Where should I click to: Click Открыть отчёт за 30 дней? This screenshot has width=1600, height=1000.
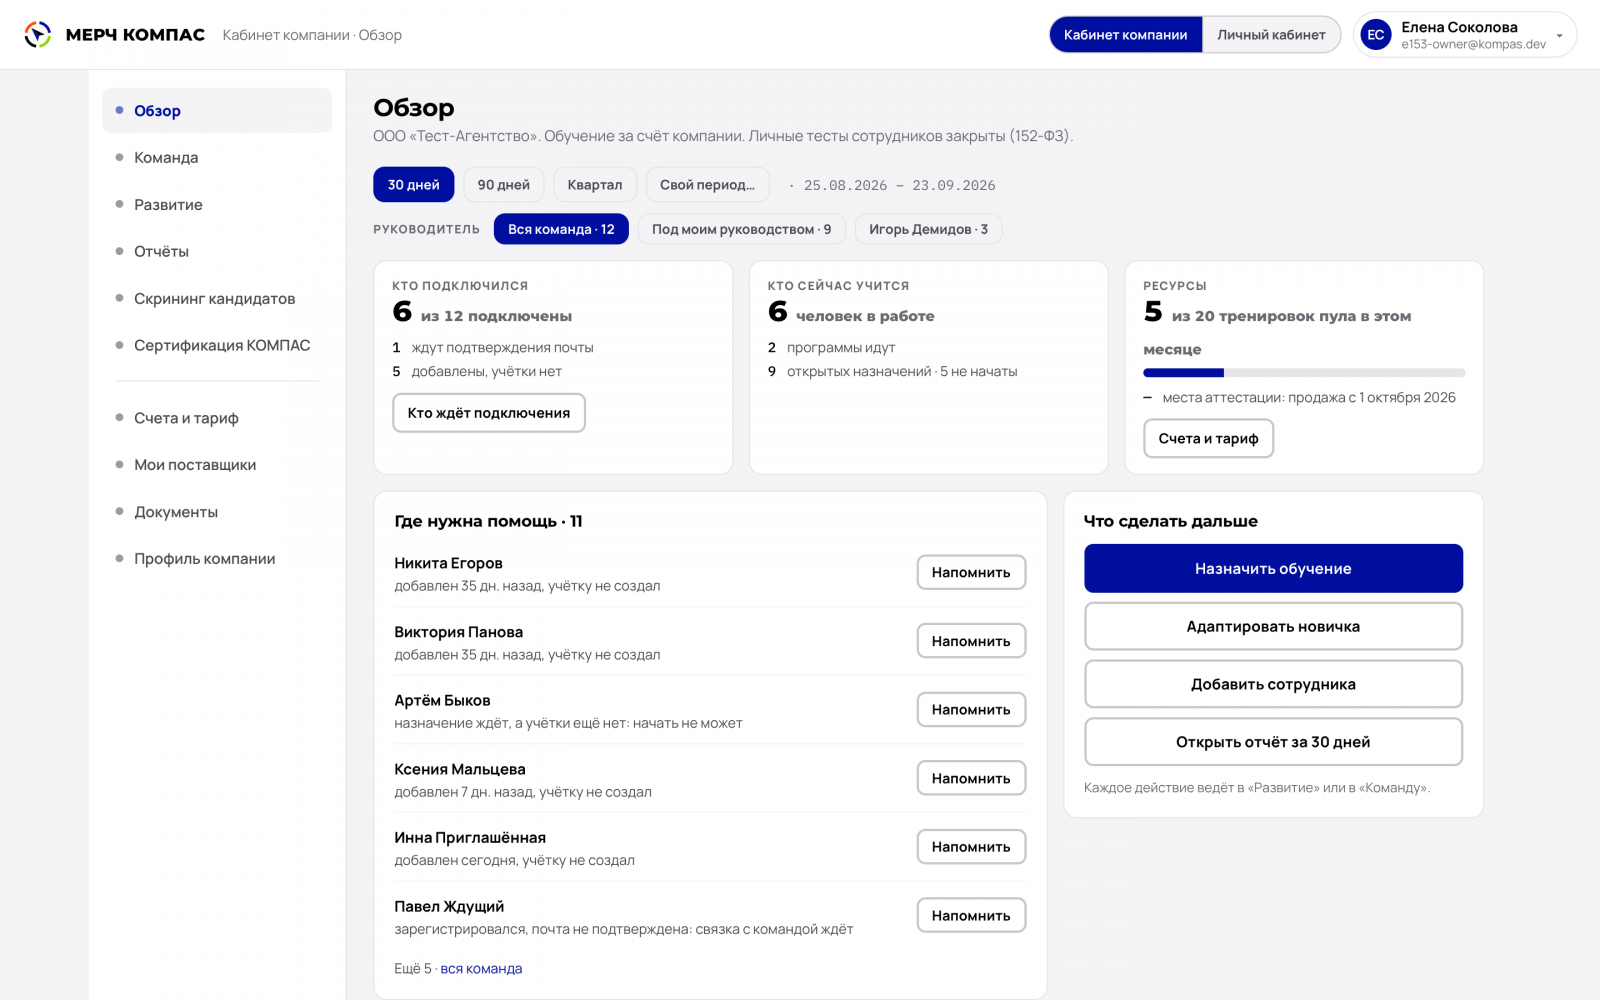pyautogui.click(x=1273, y=742)
